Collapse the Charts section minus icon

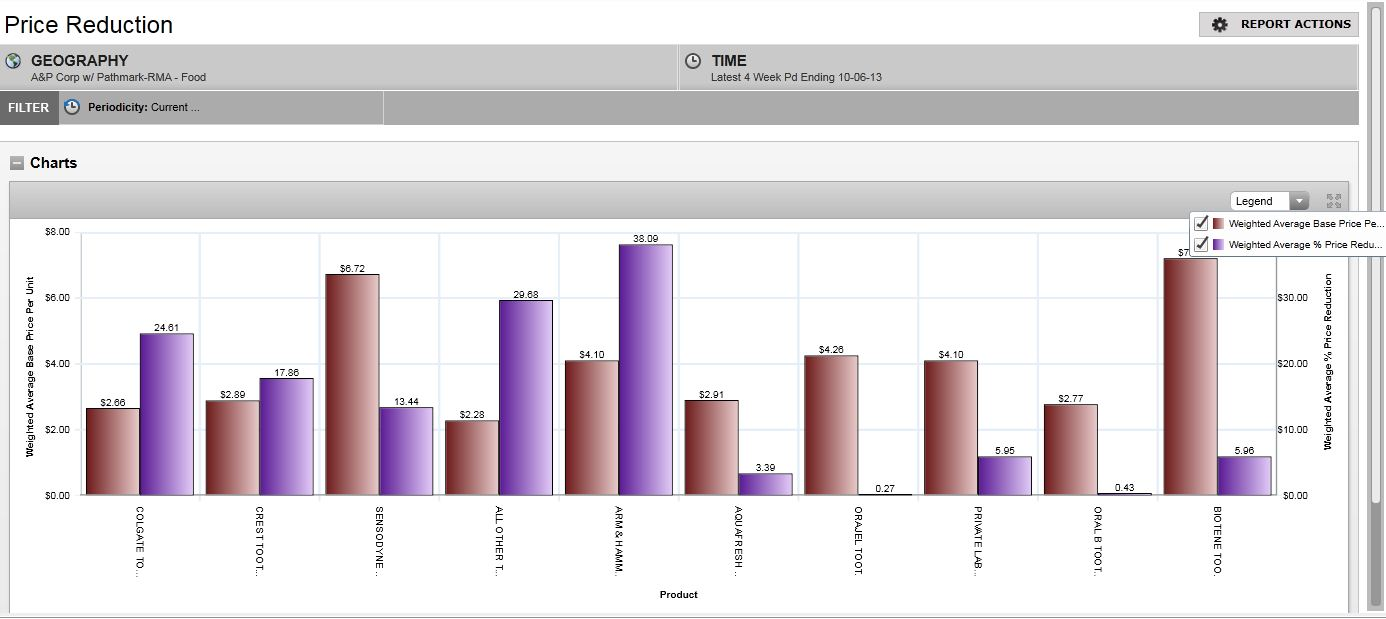pos(17,163)
